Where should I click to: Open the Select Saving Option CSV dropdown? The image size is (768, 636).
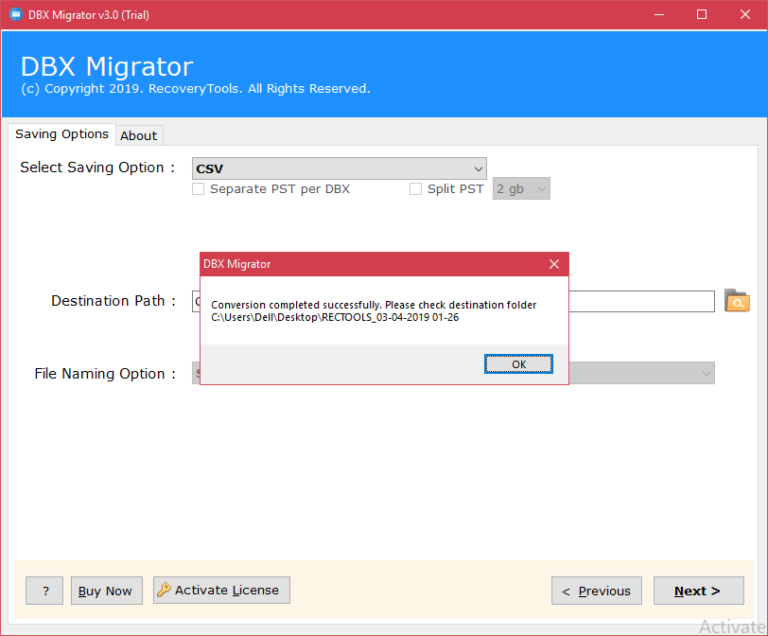pyautogui.click(x=339, y=169)
